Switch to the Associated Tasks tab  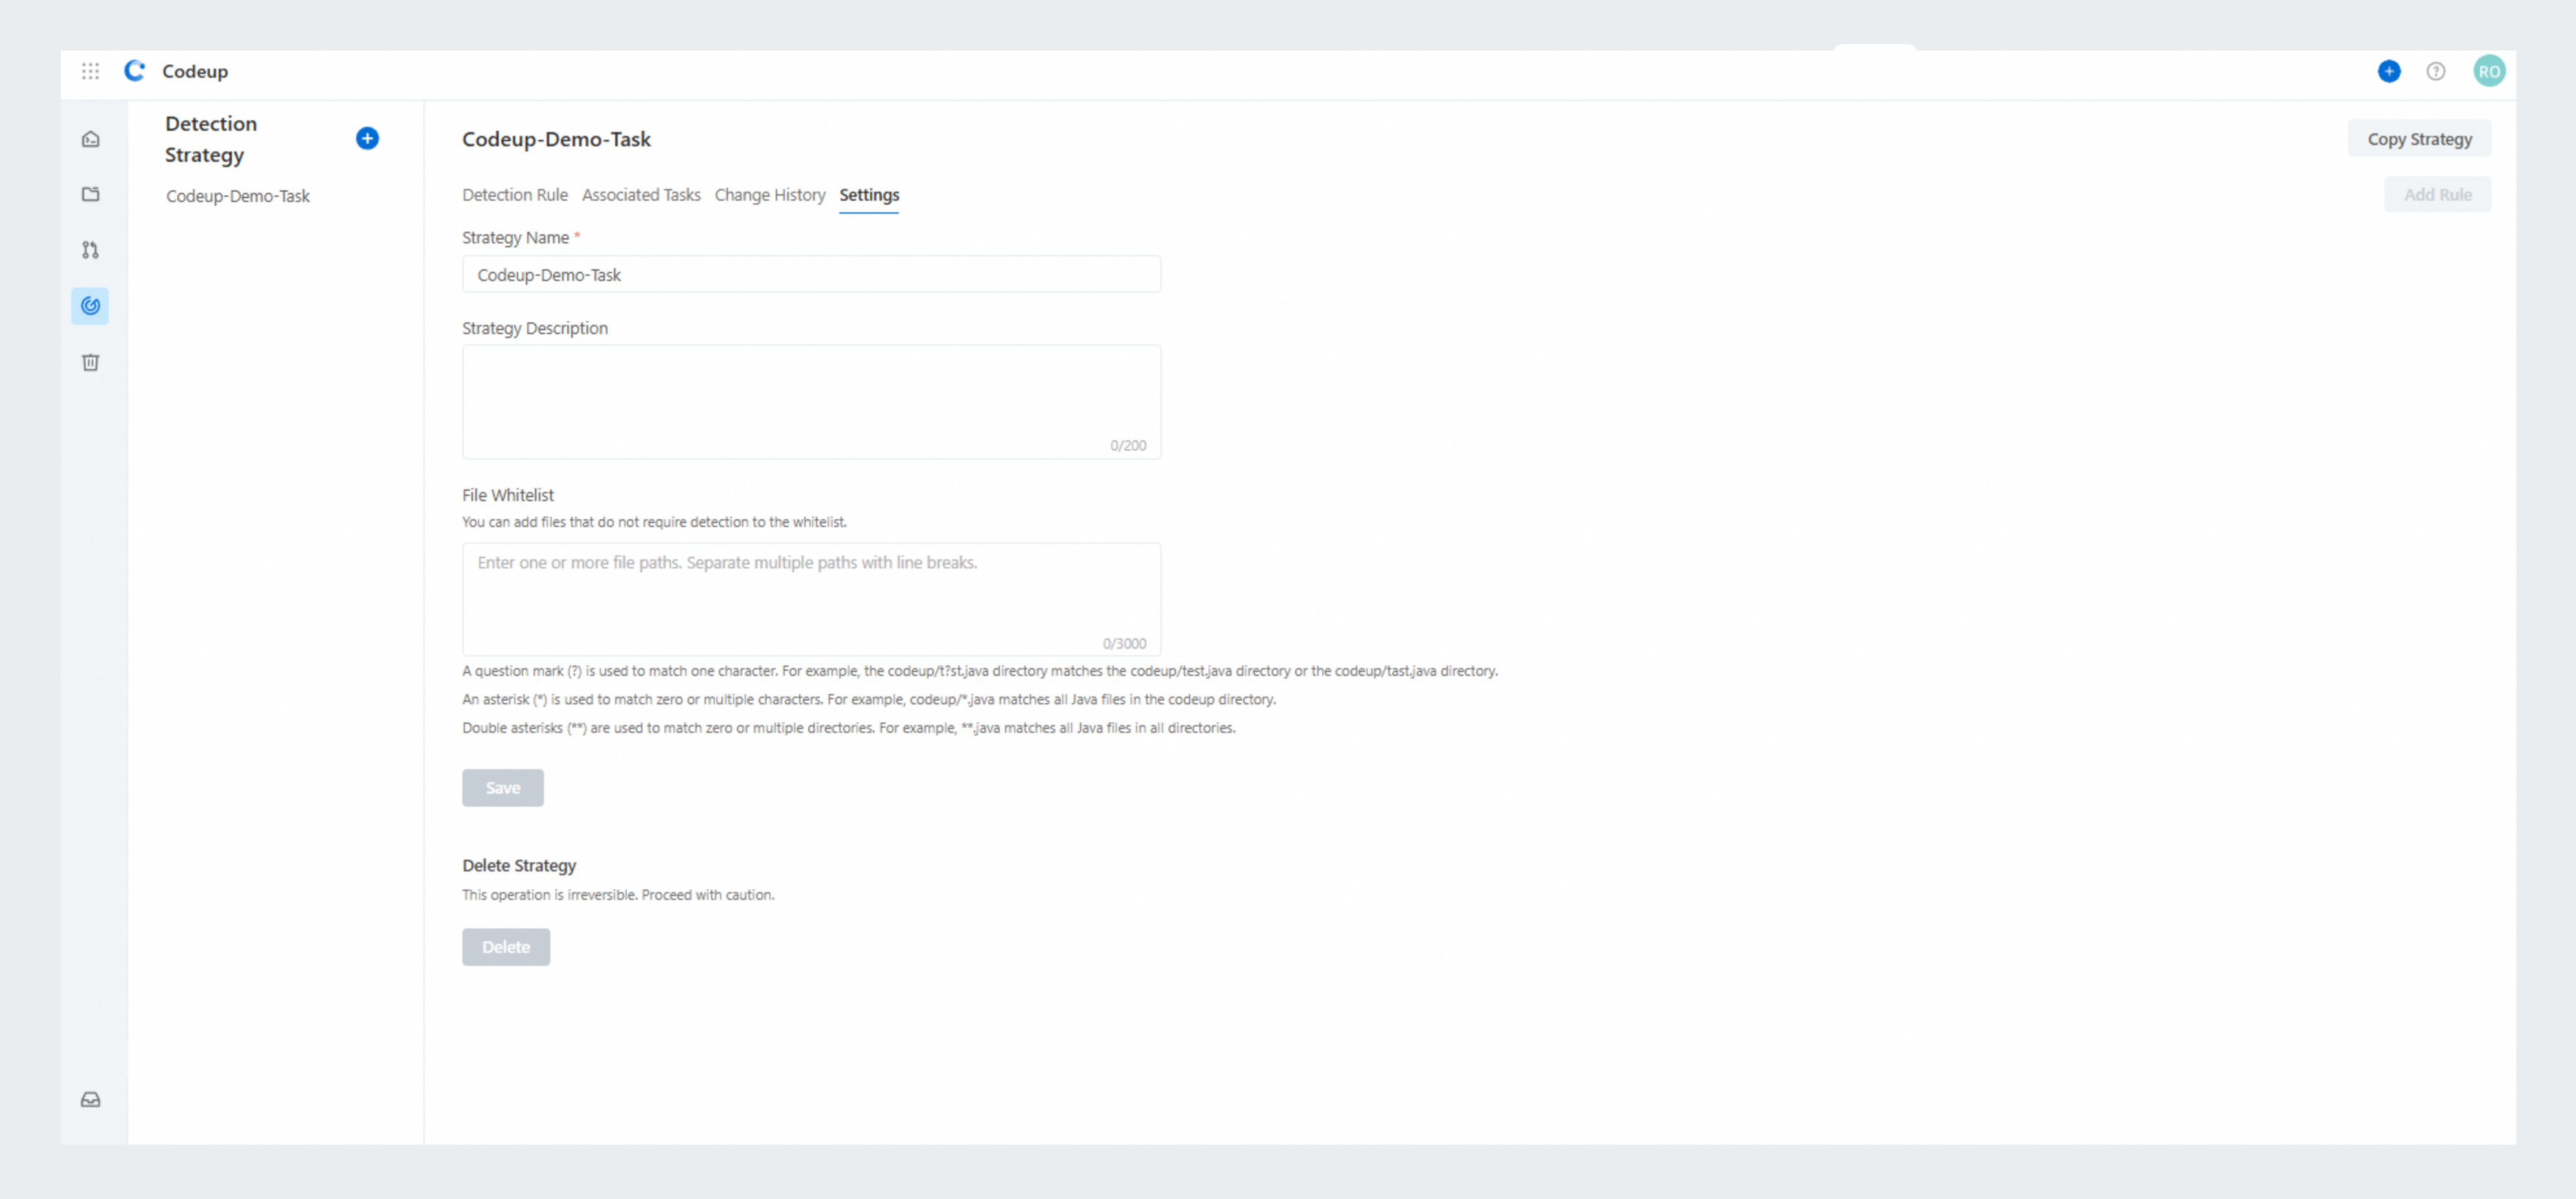[x=640, y=195]
